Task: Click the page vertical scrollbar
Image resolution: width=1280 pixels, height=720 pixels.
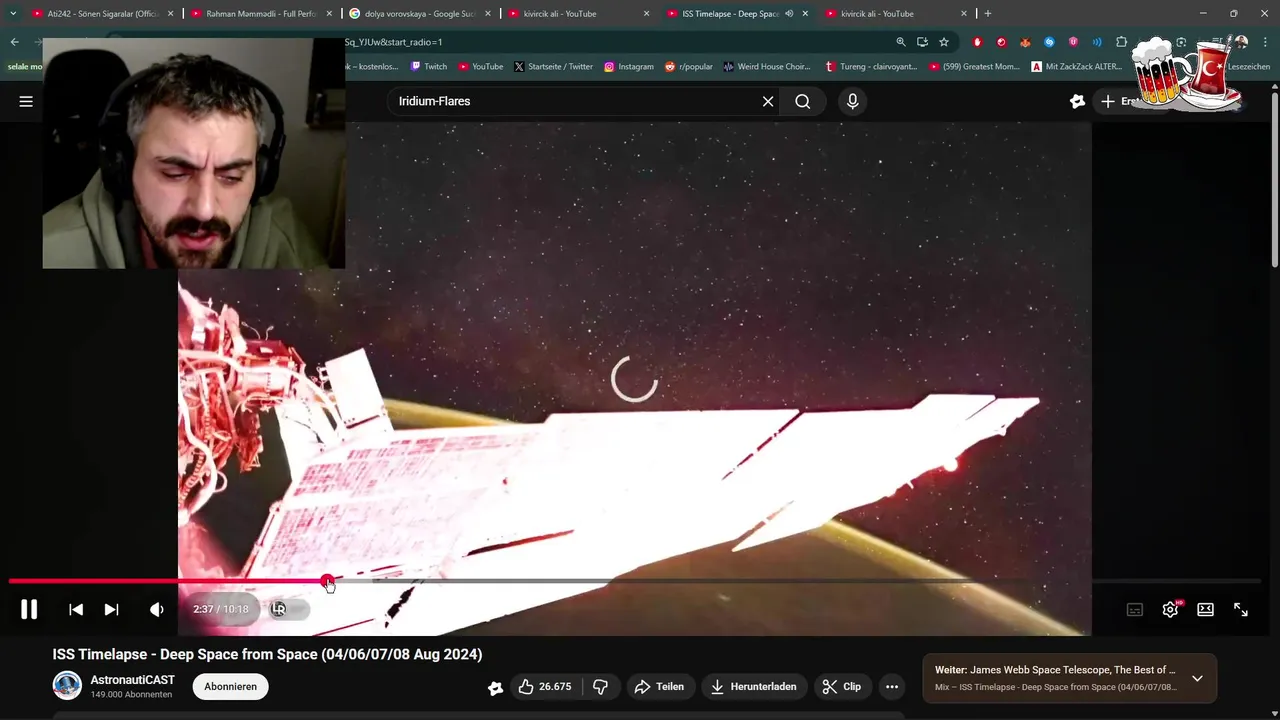Action: coord(1274,180)
